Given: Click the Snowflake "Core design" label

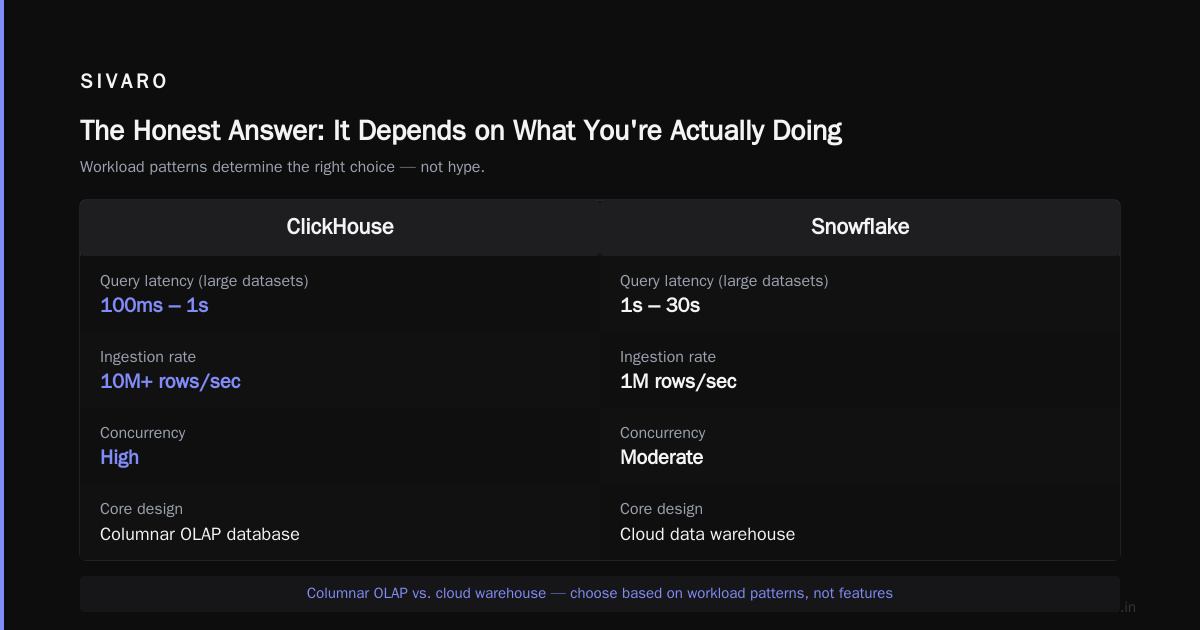Looking at the screenshot, I should 661,509.
